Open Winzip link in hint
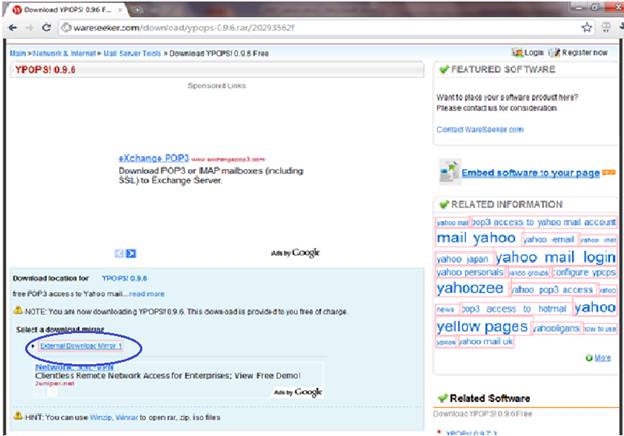Screen dimensions: 624x436 click(x=101, y=417)
